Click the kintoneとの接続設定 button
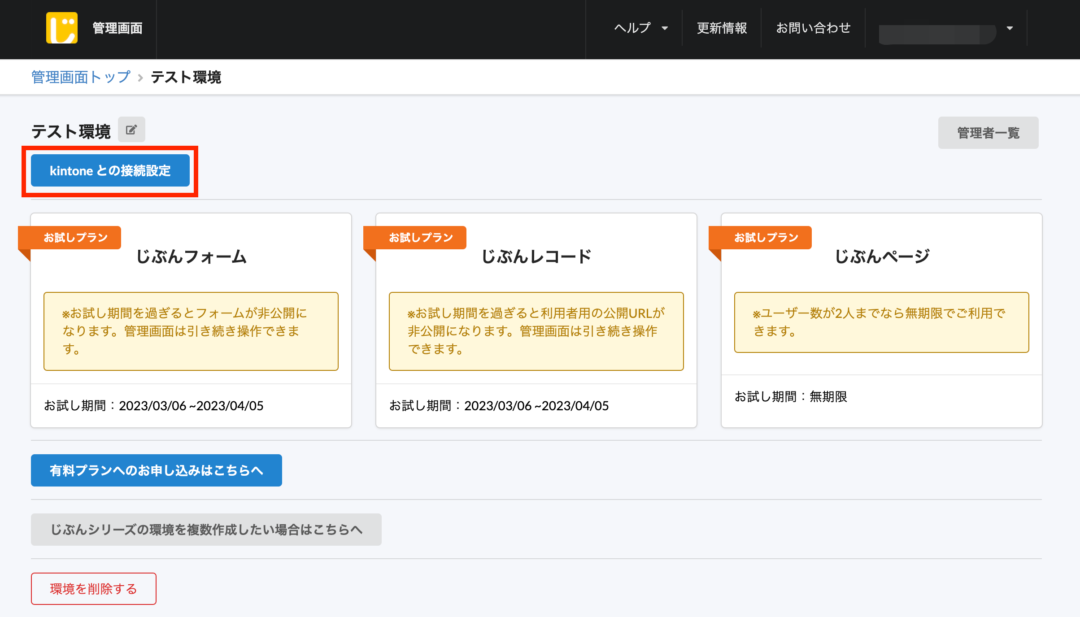 [109, 170]
